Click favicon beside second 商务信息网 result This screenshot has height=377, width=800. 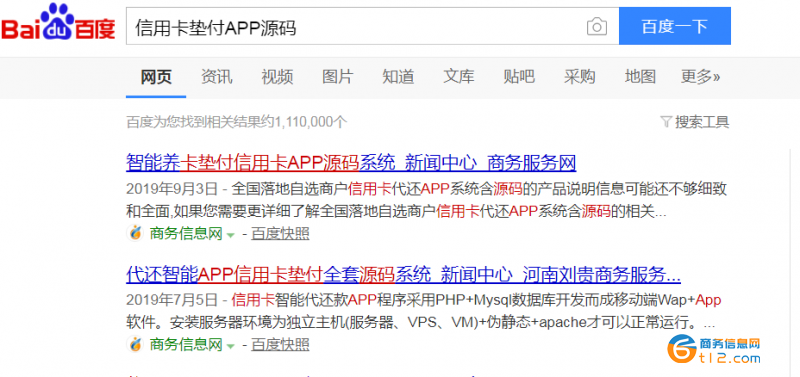click(x=135, y=344)
